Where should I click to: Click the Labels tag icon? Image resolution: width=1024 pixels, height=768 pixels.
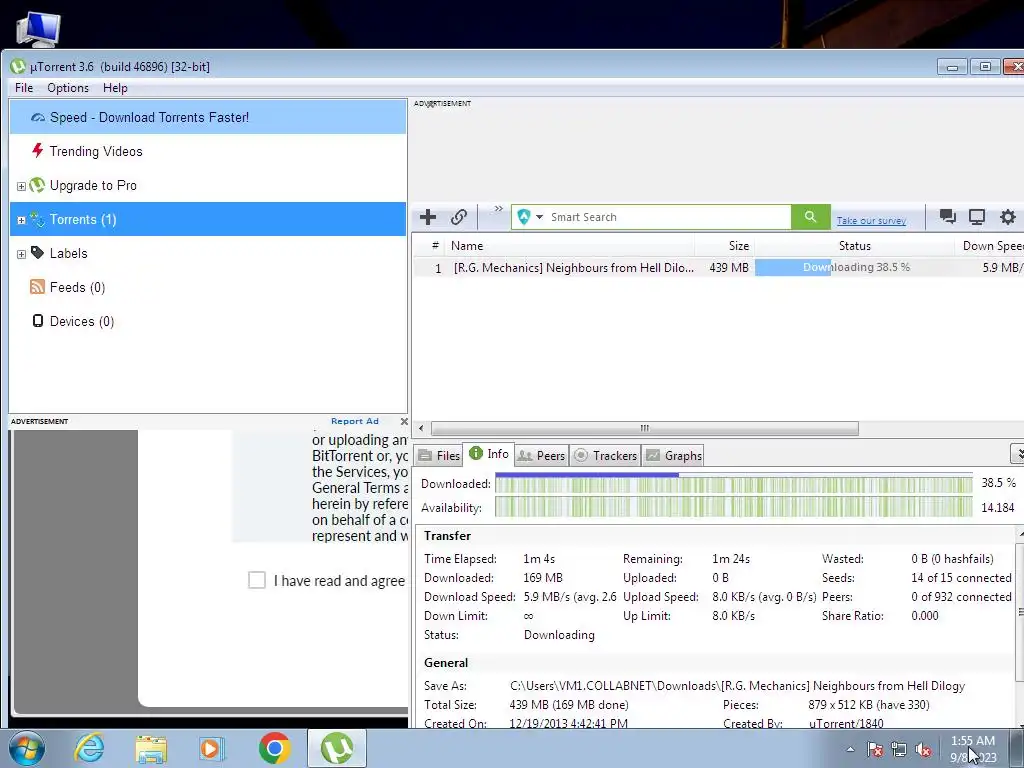(38, 253)
